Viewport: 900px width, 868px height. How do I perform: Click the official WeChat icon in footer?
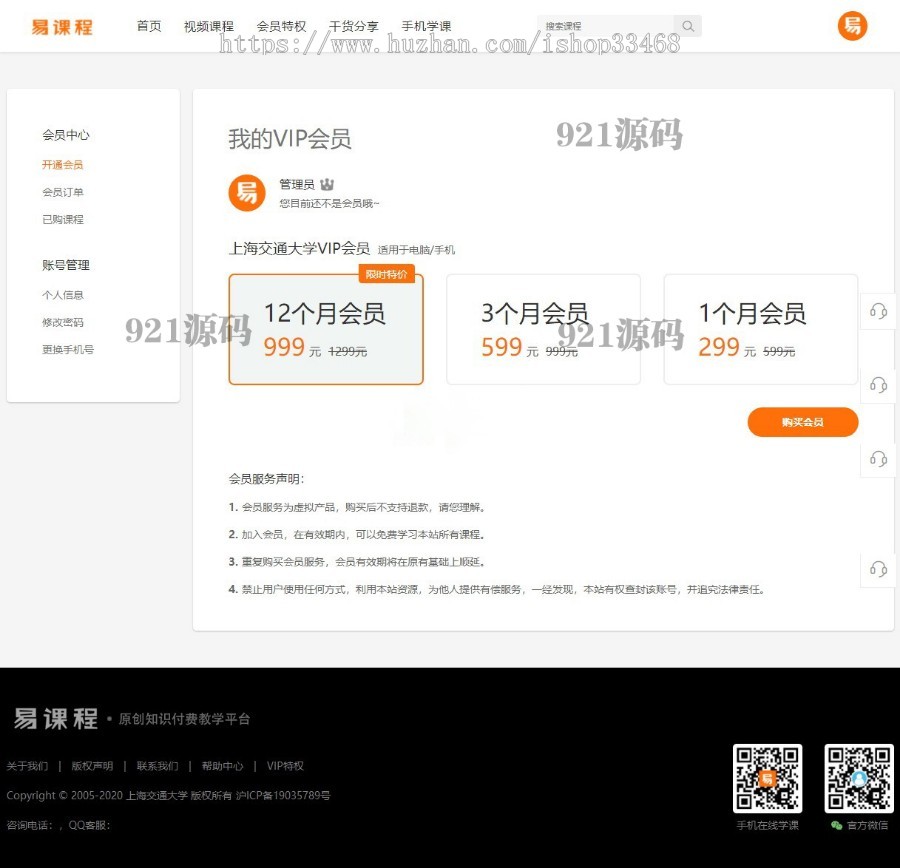[x=837, y=826]
